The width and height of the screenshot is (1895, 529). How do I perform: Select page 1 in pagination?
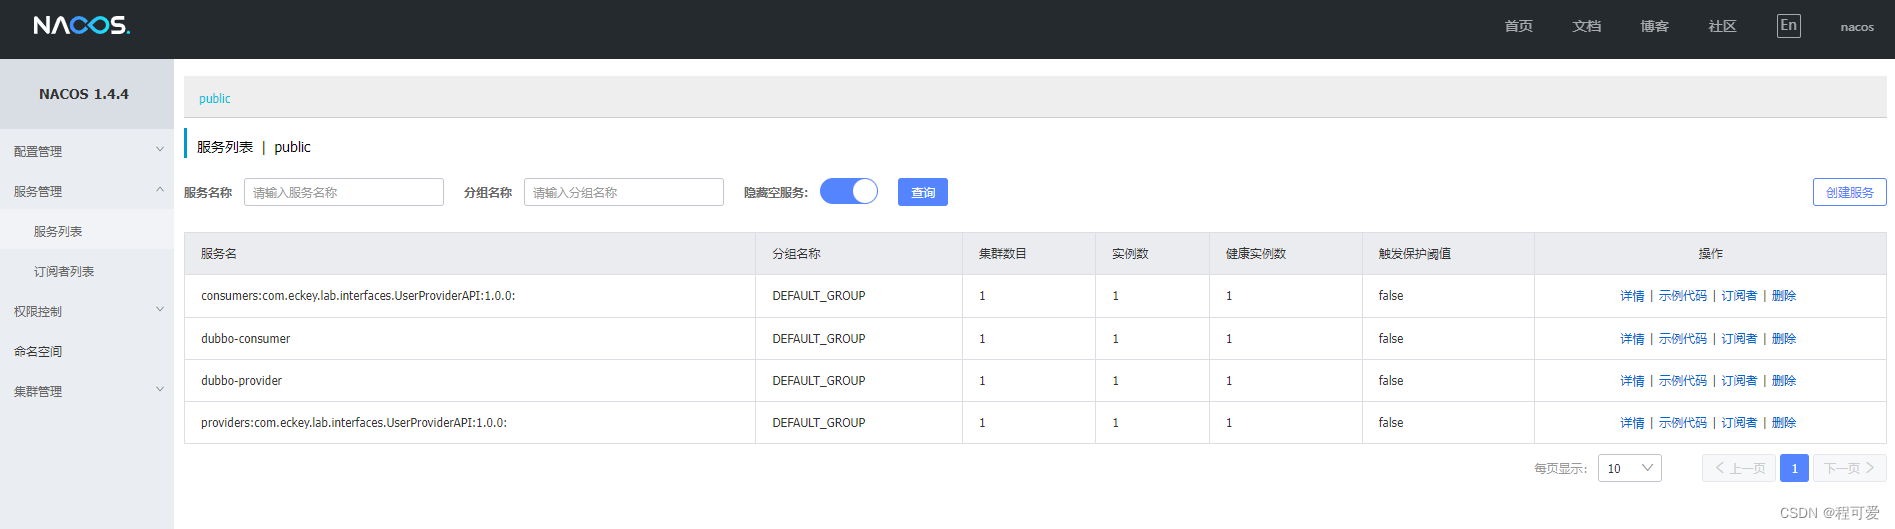pos(1795,468)
